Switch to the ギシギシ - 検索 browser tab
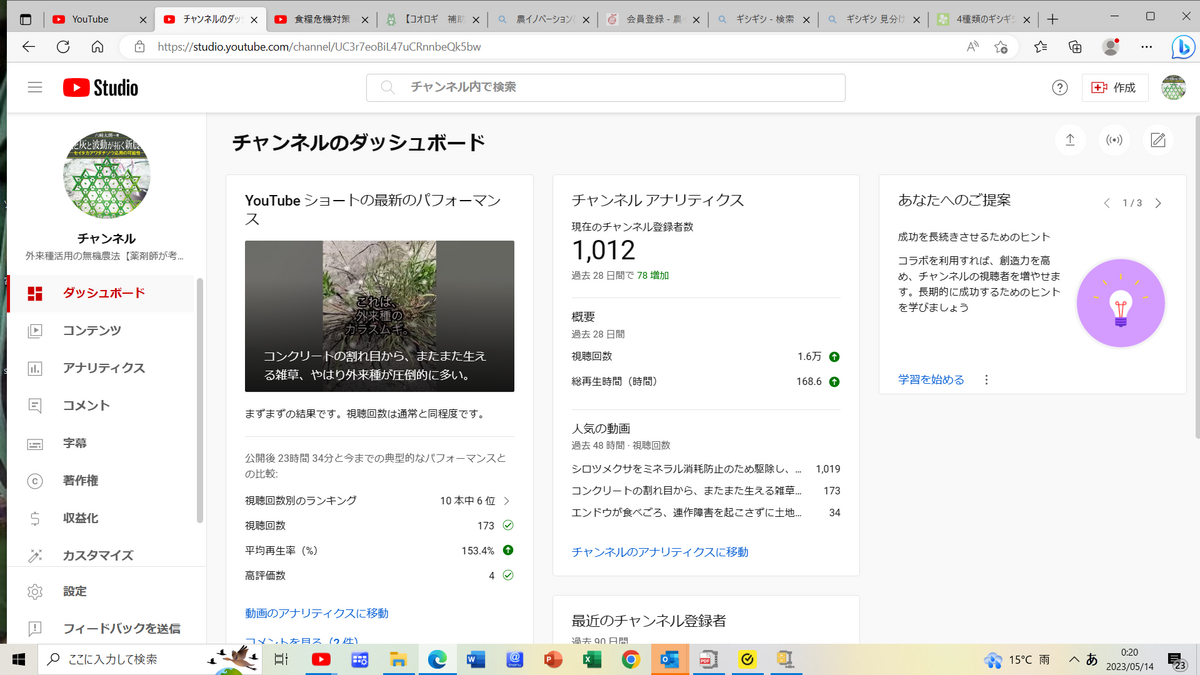This screenshot has height=675, width=1200. tap(764, 19)
